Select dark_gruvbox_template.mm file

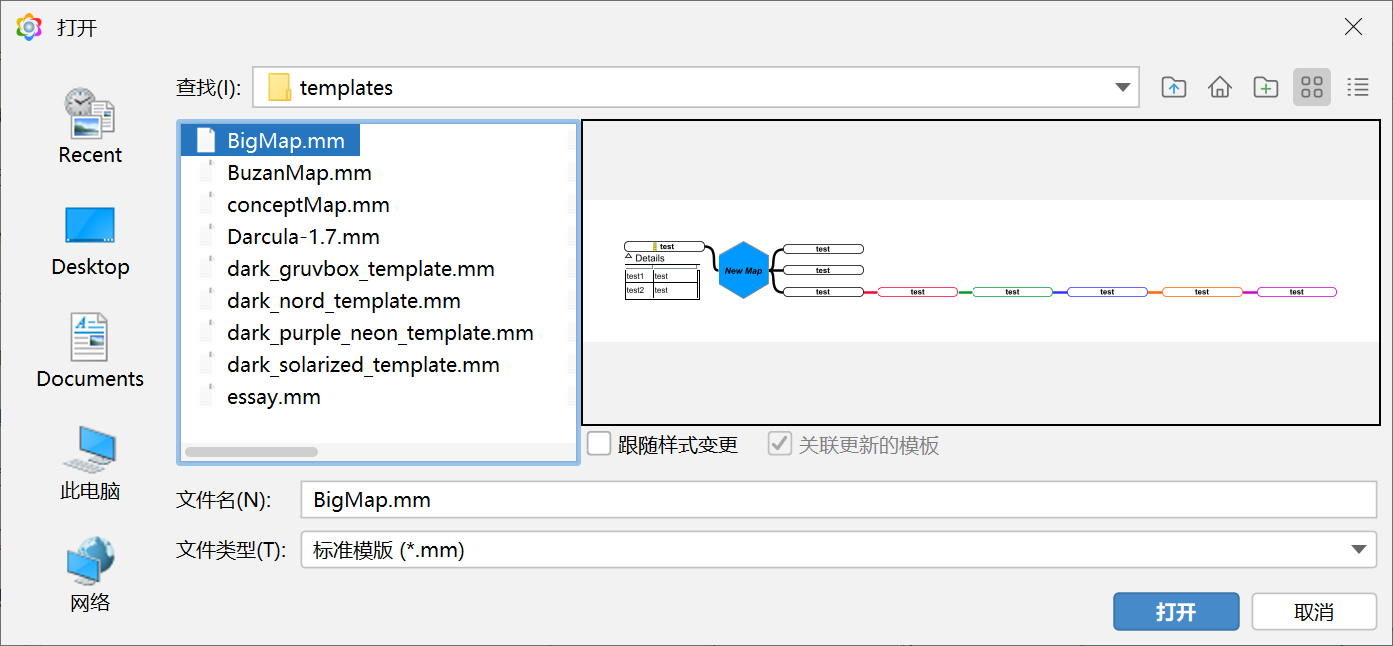point(361,269)
